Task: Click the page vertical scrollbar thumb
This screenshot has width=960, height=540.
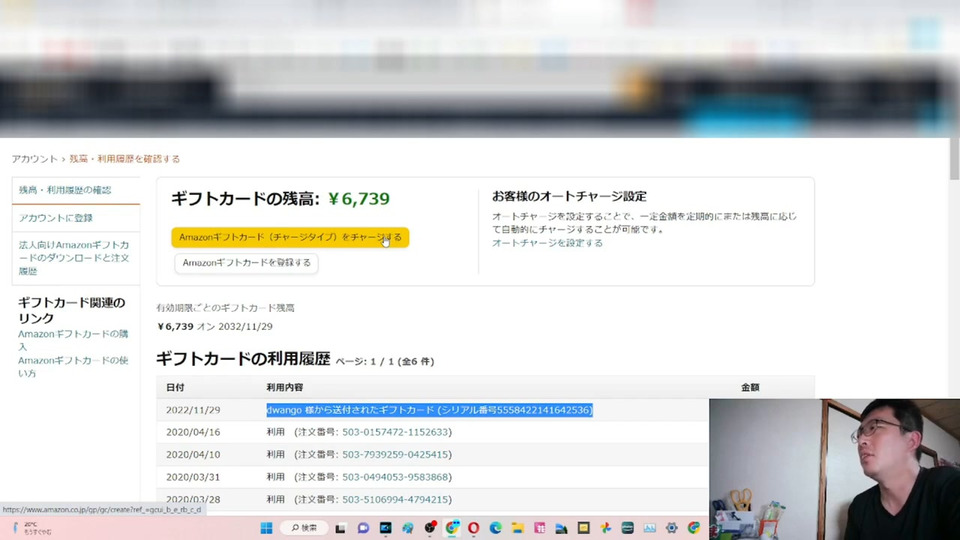Action: pyautogui.click(x=954, y=159)
